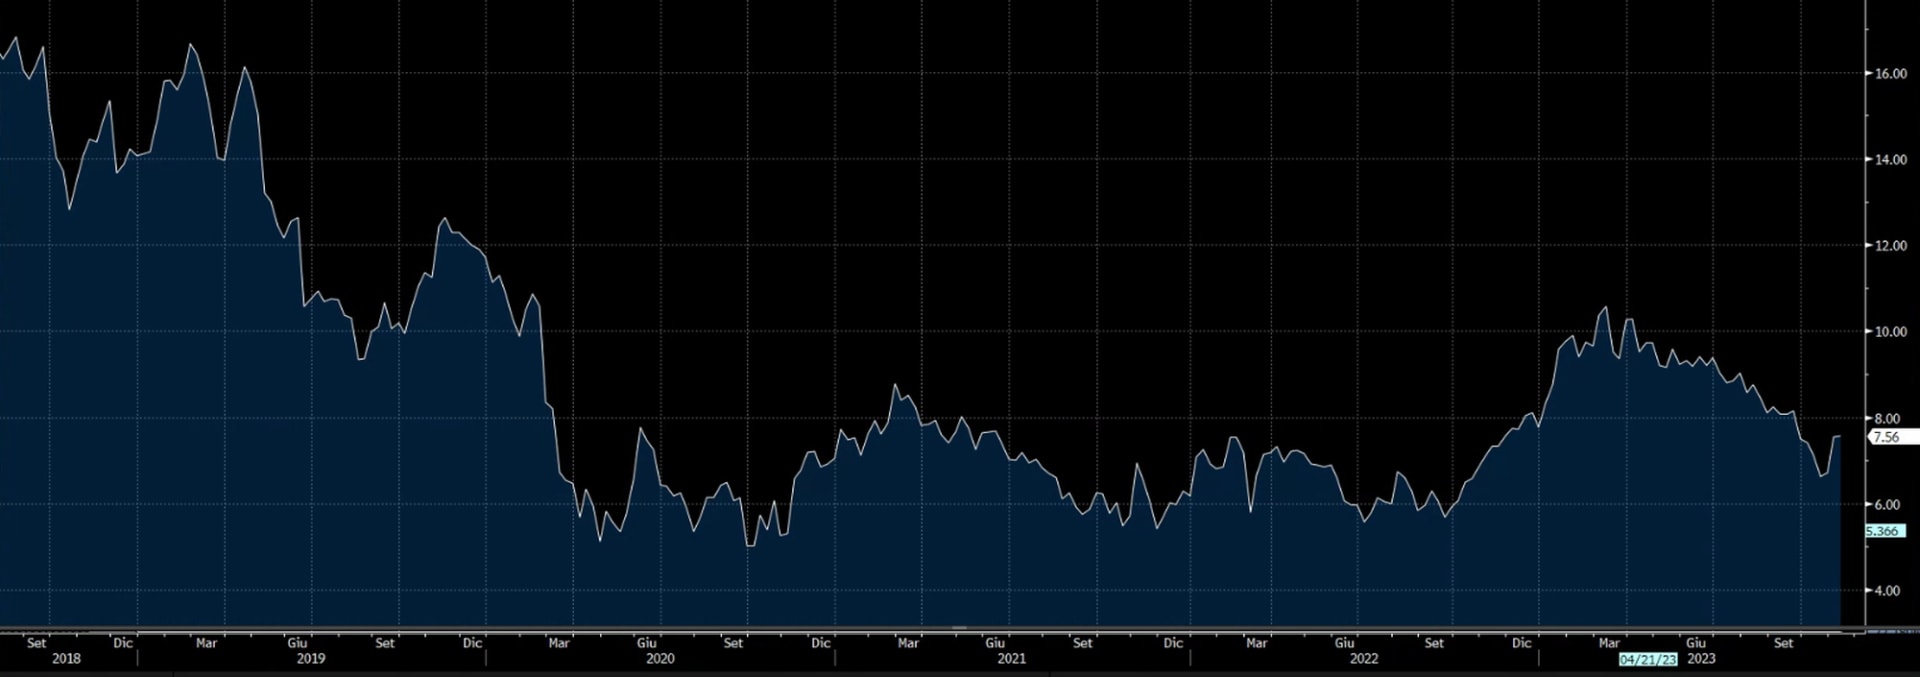
Task: Click the 2019 year label
Action: (x=311, y=659)
